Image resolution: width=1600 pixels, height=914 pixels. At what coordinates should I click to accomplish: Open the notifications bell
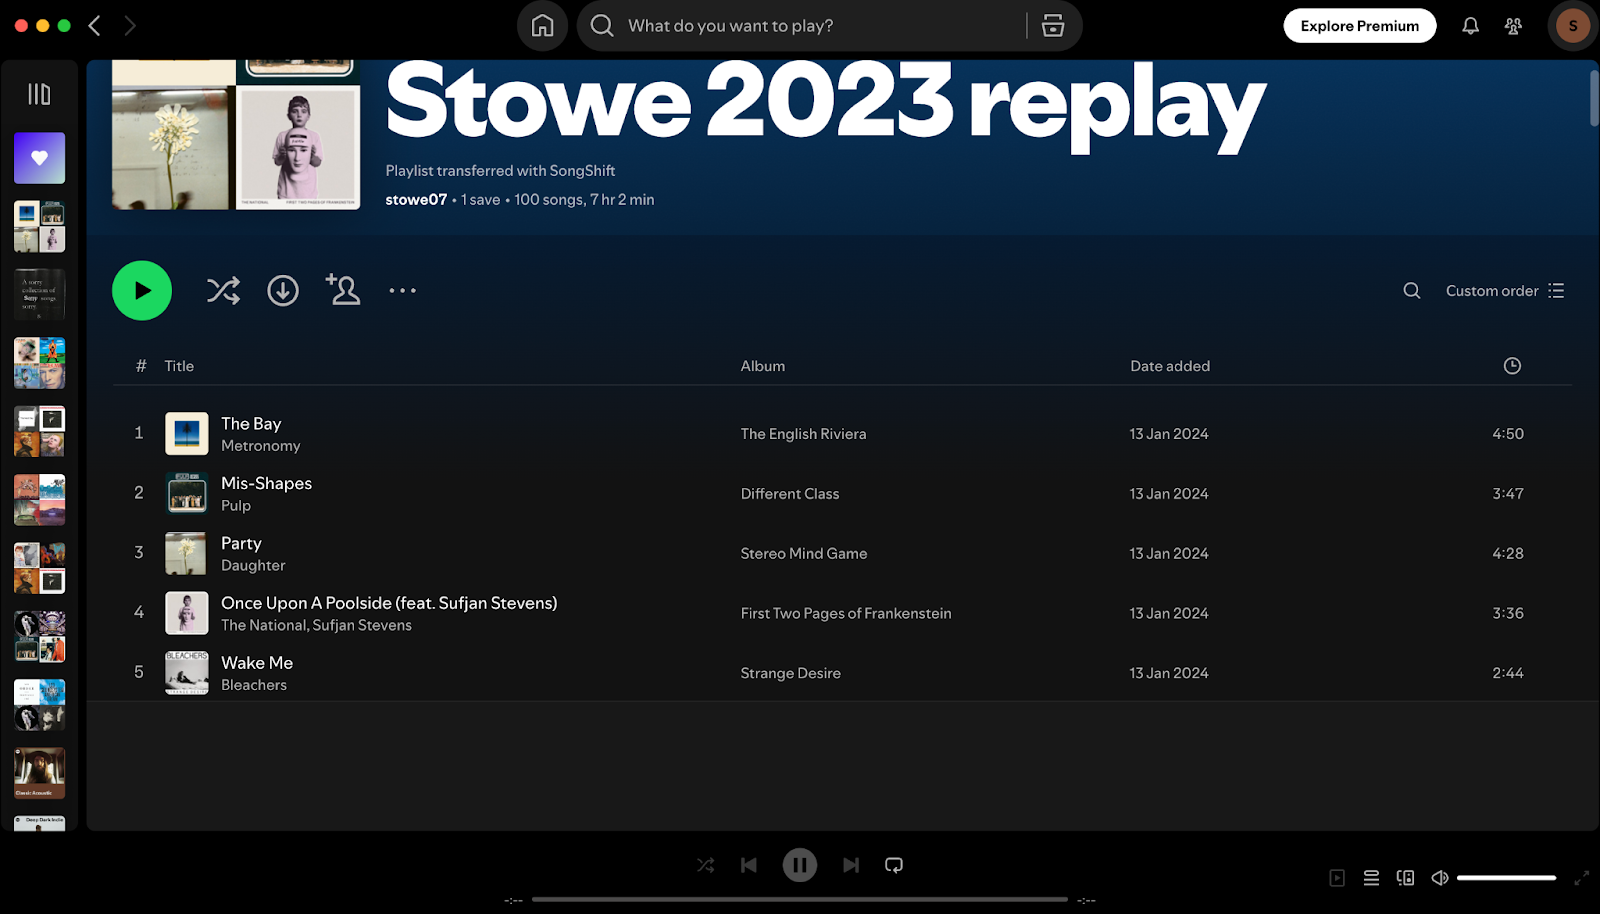pos(1470,26)
